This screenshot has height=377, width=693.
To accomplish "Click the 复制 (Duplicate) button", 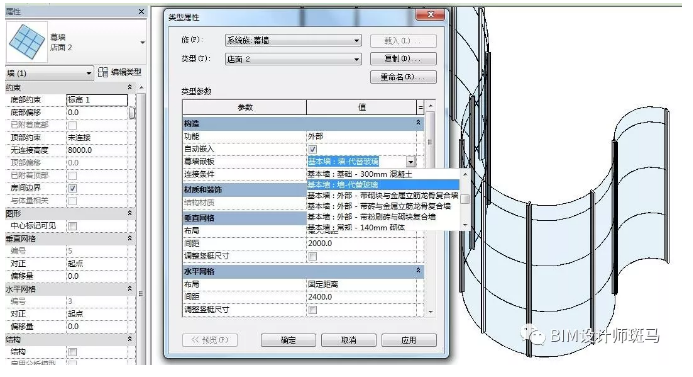I will [403, 59].
